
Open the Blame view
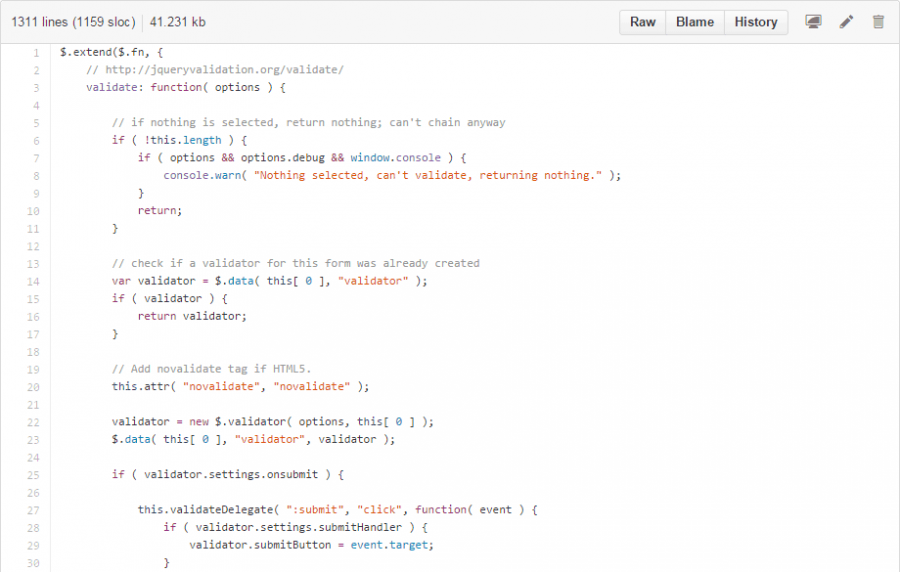click(x=694, y=22)
